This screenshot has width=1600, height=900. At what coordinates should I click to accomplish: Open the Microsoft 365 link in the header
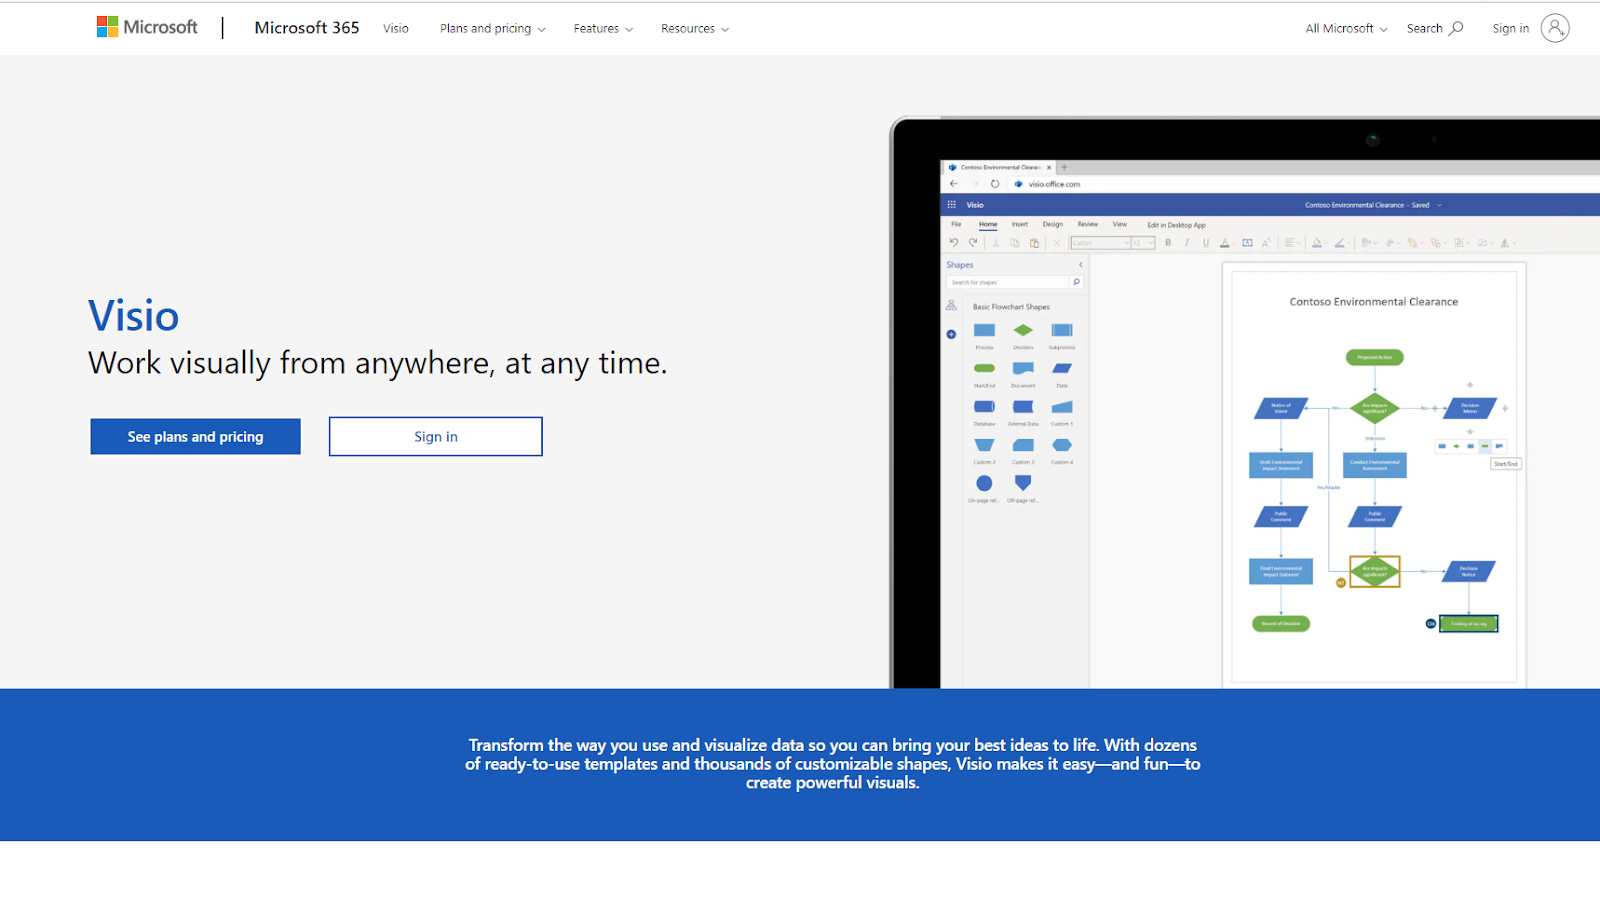(x=307, y=28)
